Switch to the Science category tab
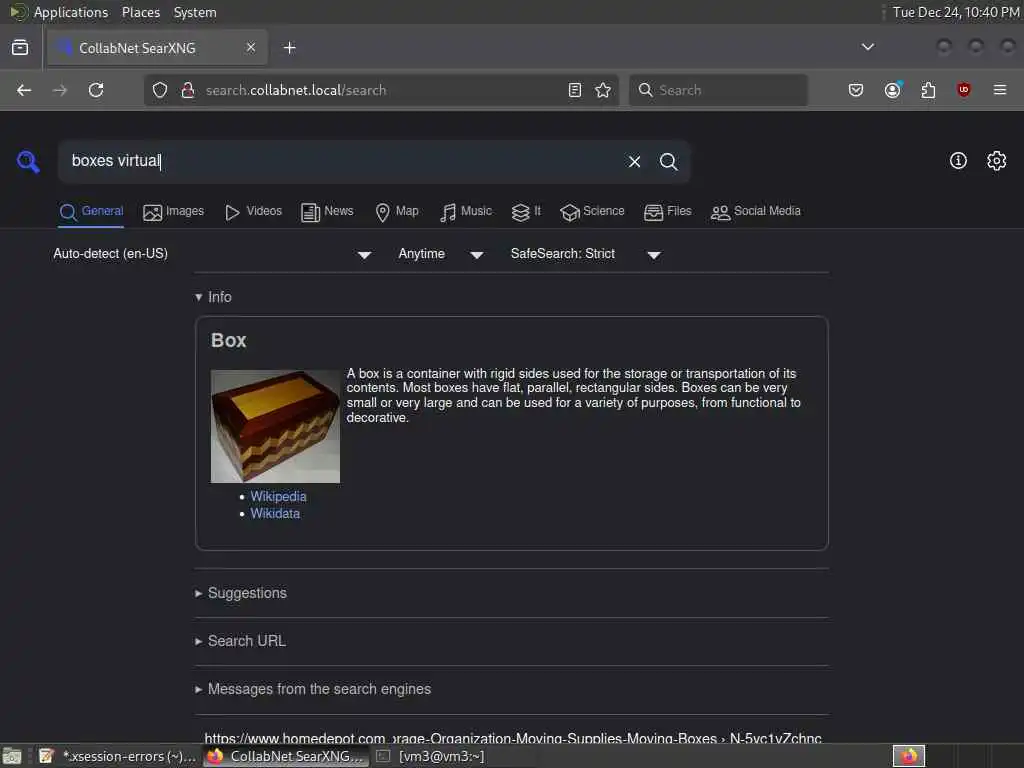 pyautogui.click(x=592, y=212)
